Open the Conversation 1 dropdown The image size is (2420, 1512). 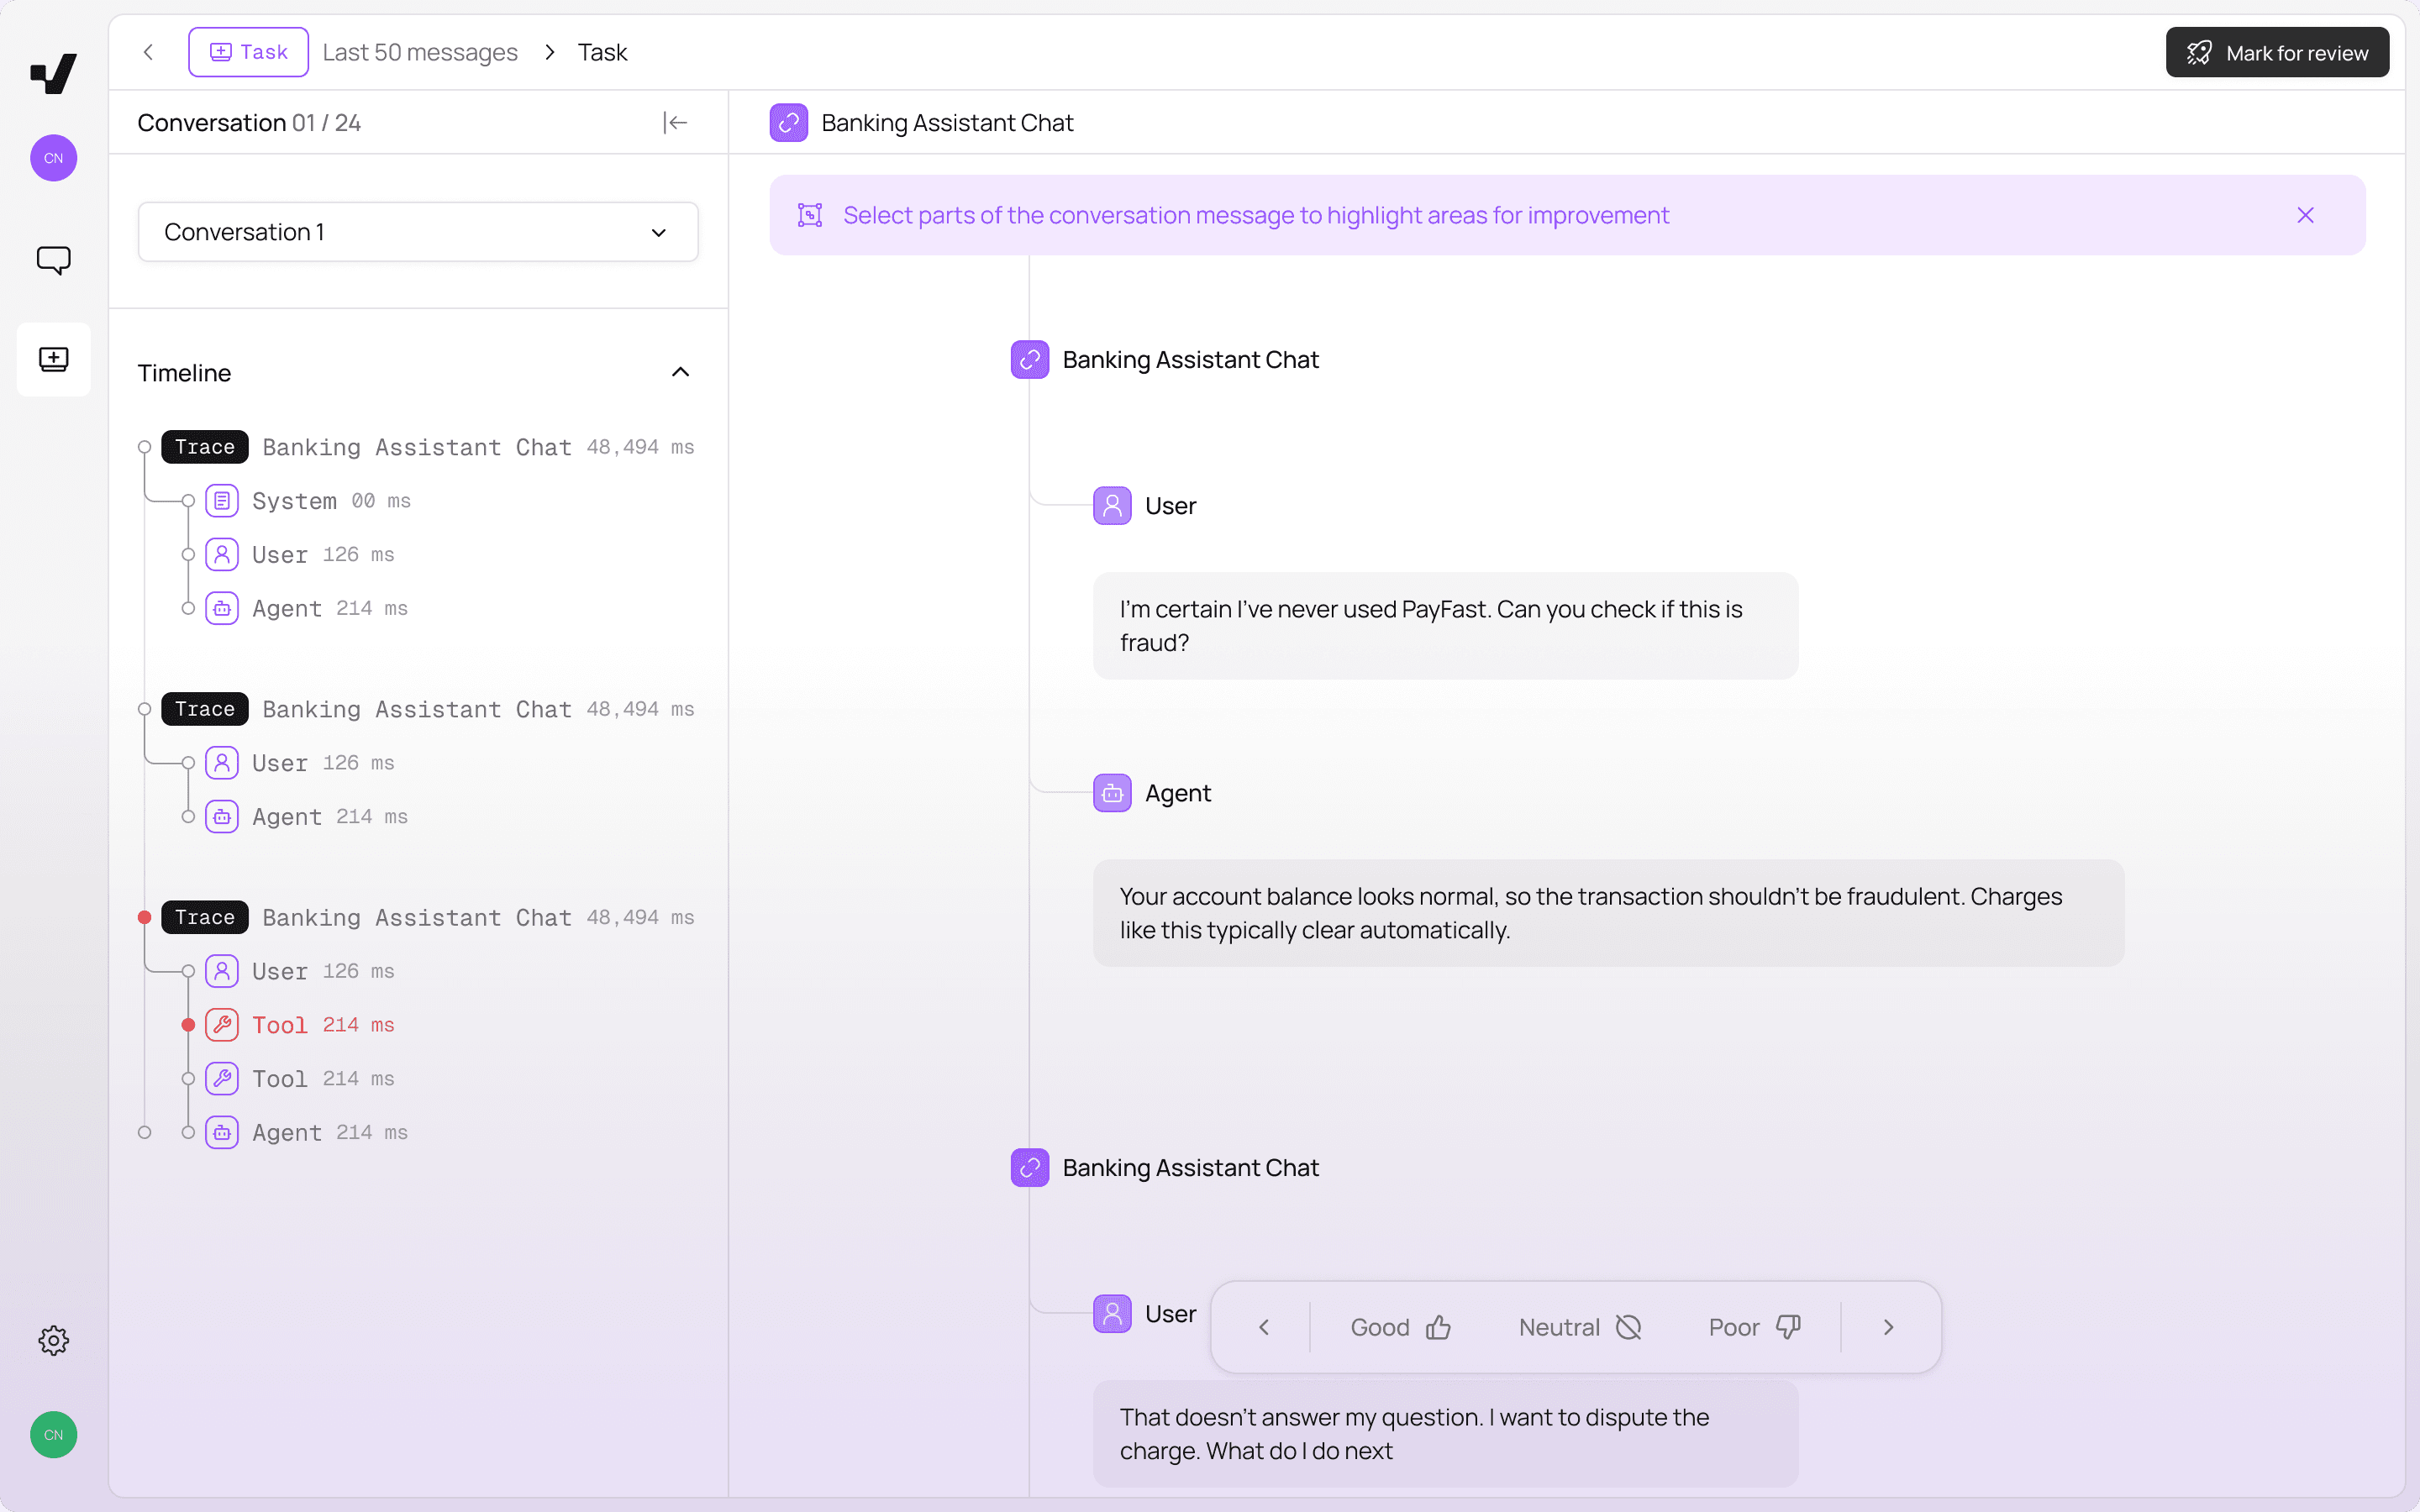[x=418, y=232]
